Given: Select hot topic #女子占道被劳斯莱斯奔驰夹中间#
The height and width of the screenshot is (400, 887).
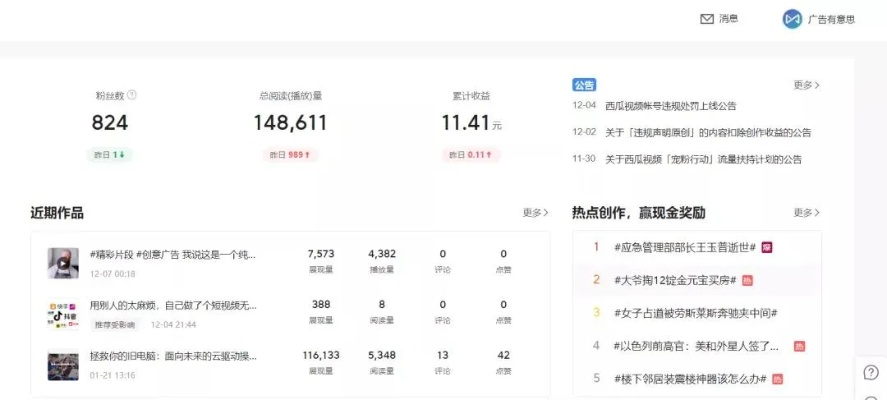Looking at the screenshot, I should pos(695,313).
